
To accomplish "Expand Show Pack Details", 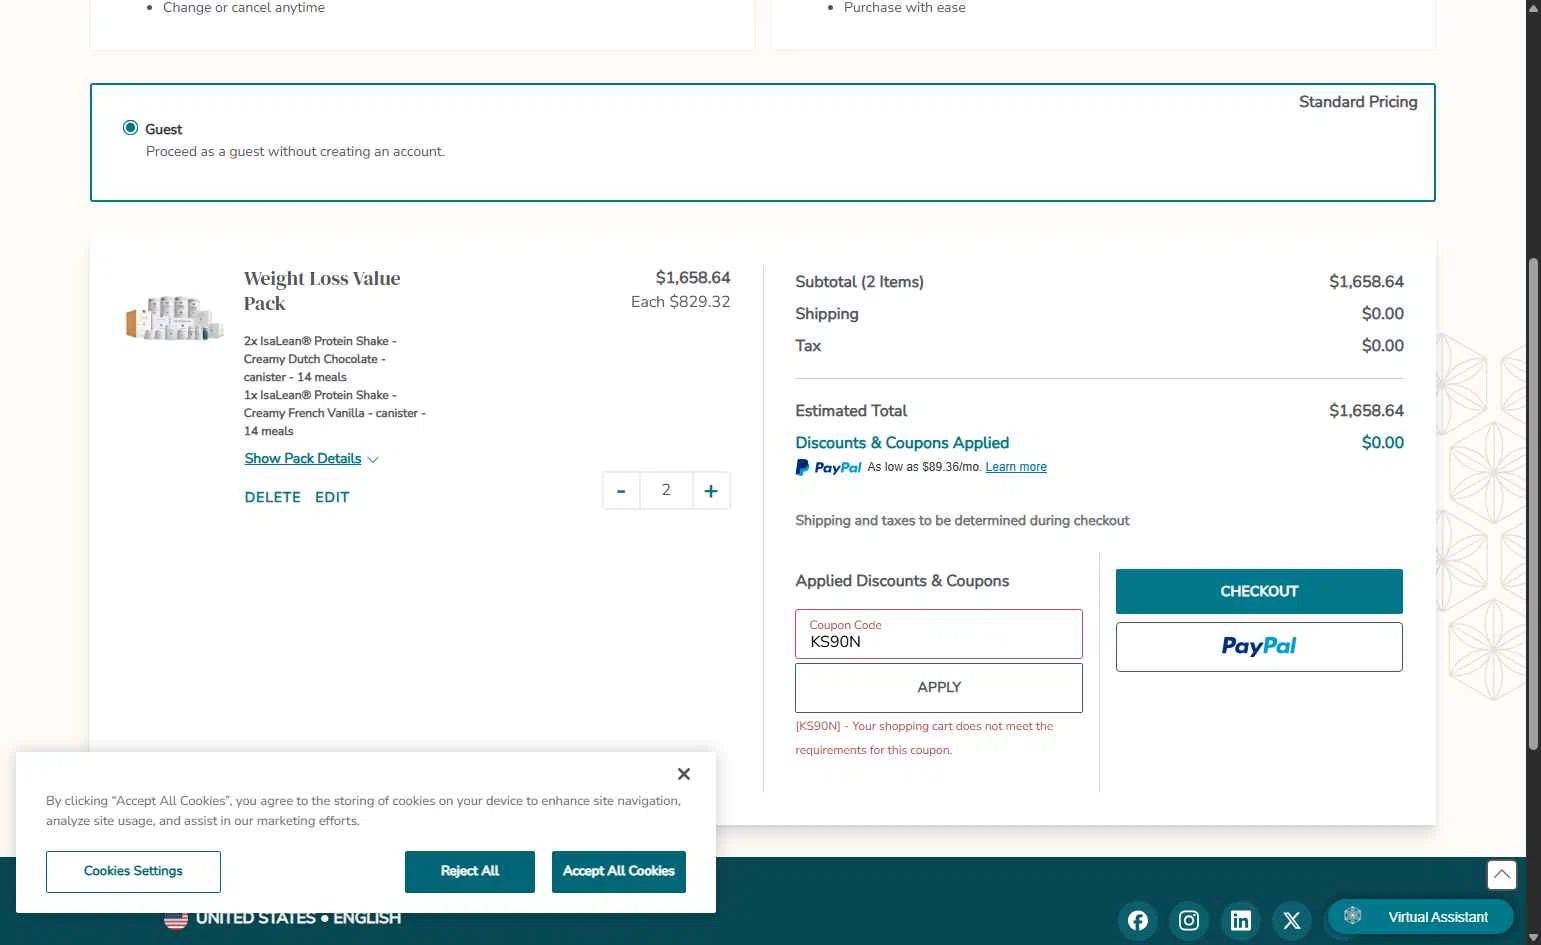I will point(311,459).
